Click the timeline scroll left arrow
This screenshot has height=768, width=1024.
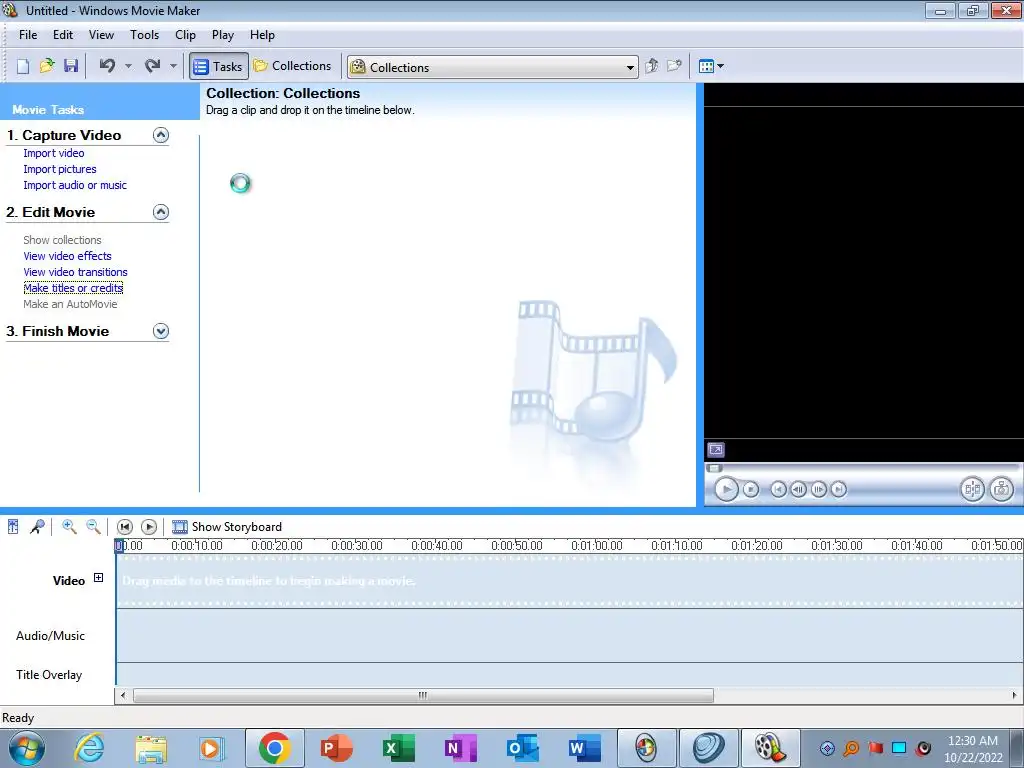pos(123,696)
